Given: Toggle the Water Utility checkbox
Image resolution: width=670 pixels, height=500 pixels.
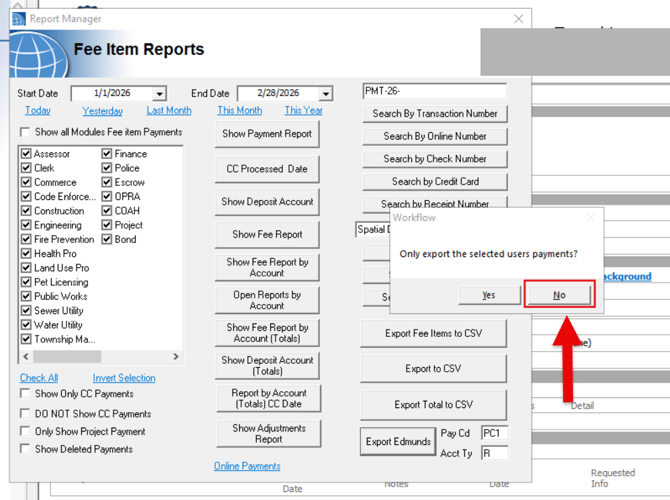Looking at the screenshot, I should (x=26, y=325).
